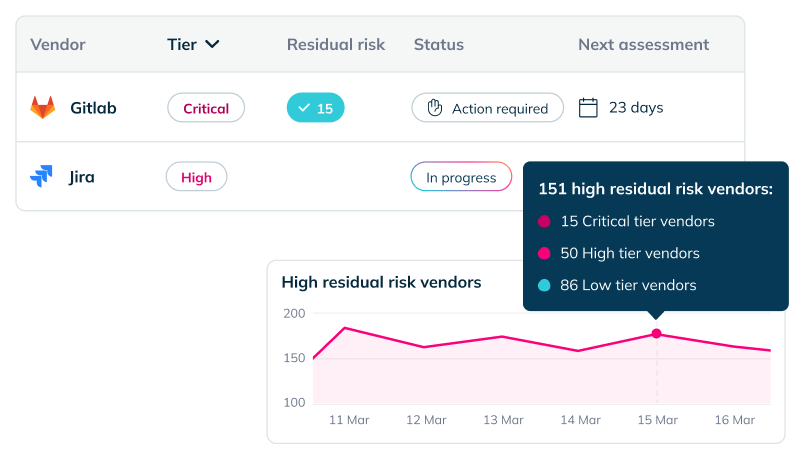
Task: Click the Status column header
Action: (439, 45)
